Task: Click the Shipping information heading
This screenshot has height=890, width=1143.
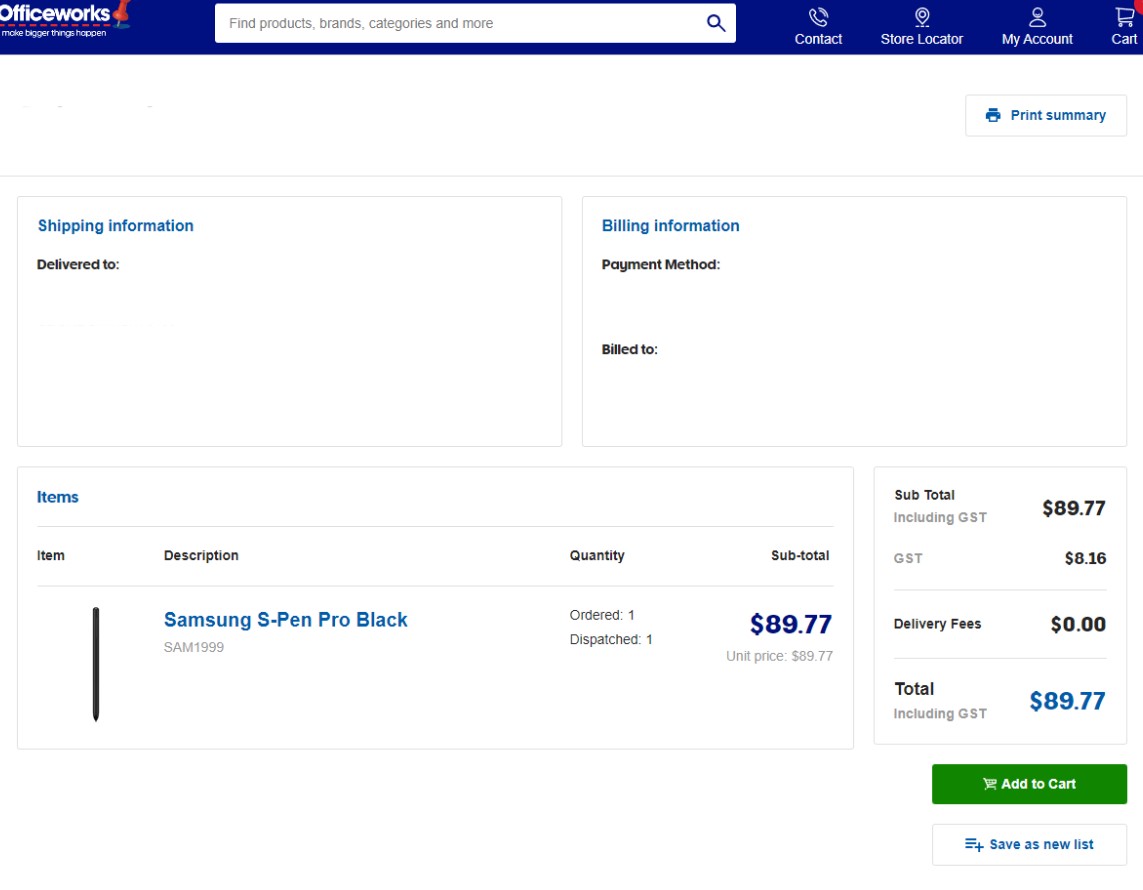Action: pos(115,226)
